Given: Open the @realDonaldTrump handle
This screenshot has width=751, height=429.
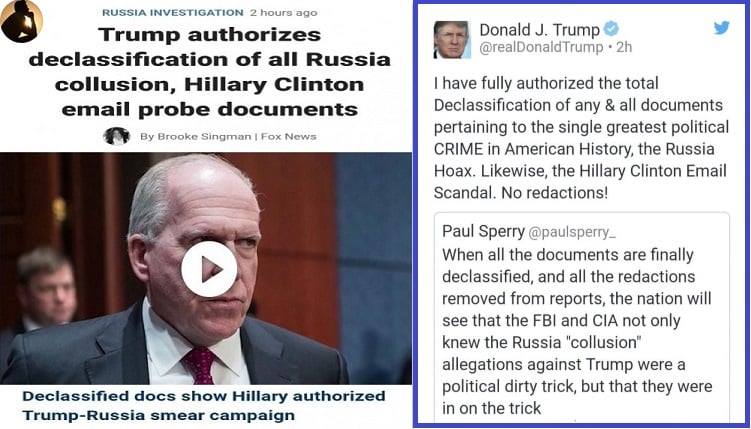Looking at the screenshot, I should tap(541, 47).
